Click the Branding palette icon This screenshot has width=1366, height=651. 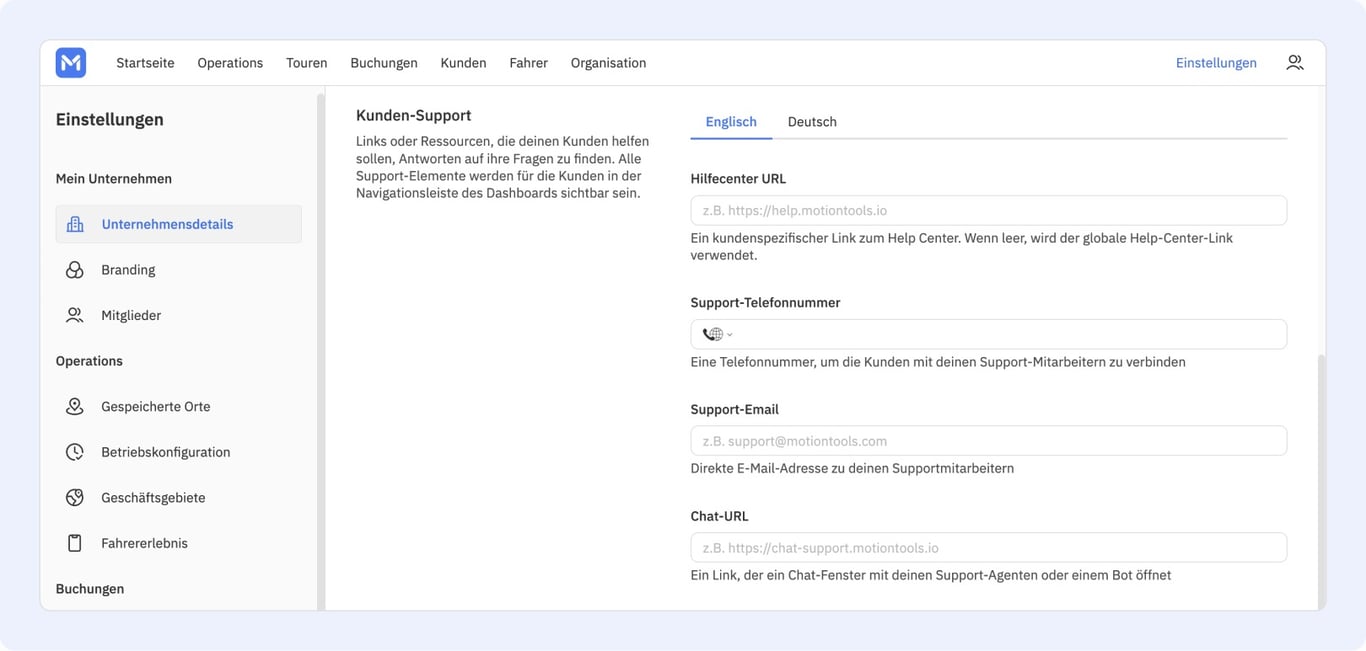pyautogui.click(x=75, y=270)
